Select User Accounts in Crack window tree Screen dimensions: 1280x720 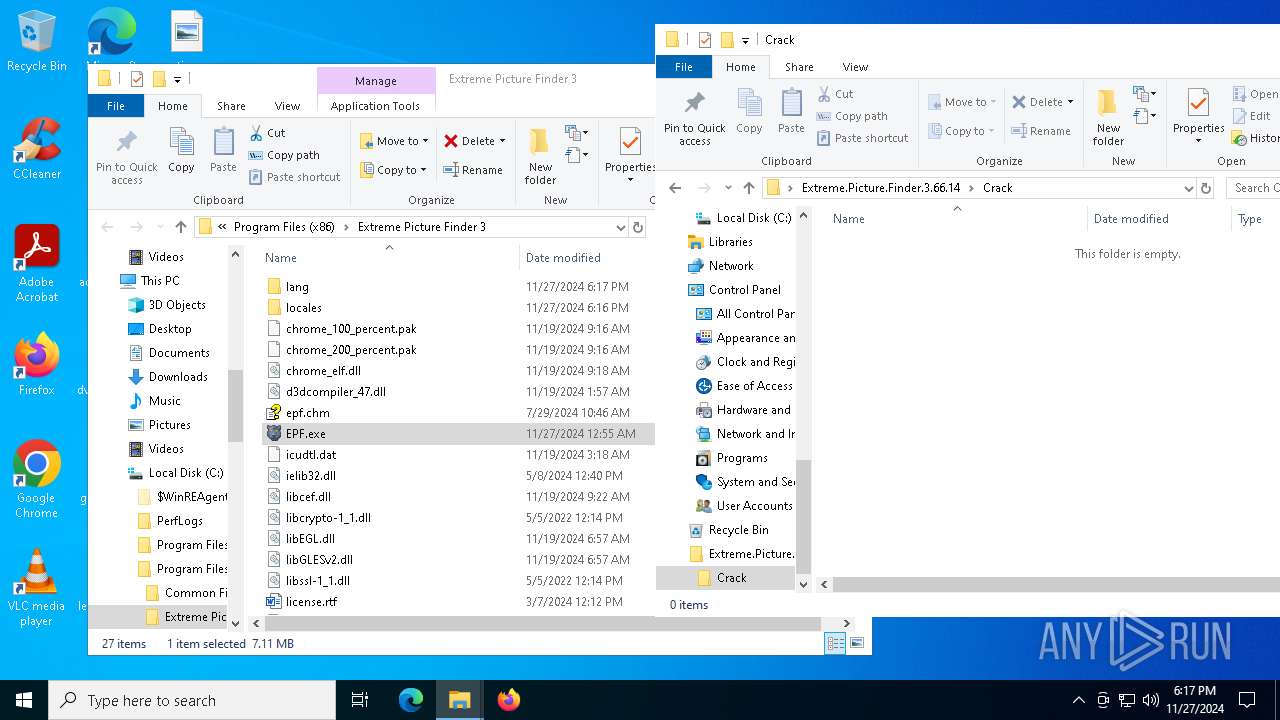(754, 506)
